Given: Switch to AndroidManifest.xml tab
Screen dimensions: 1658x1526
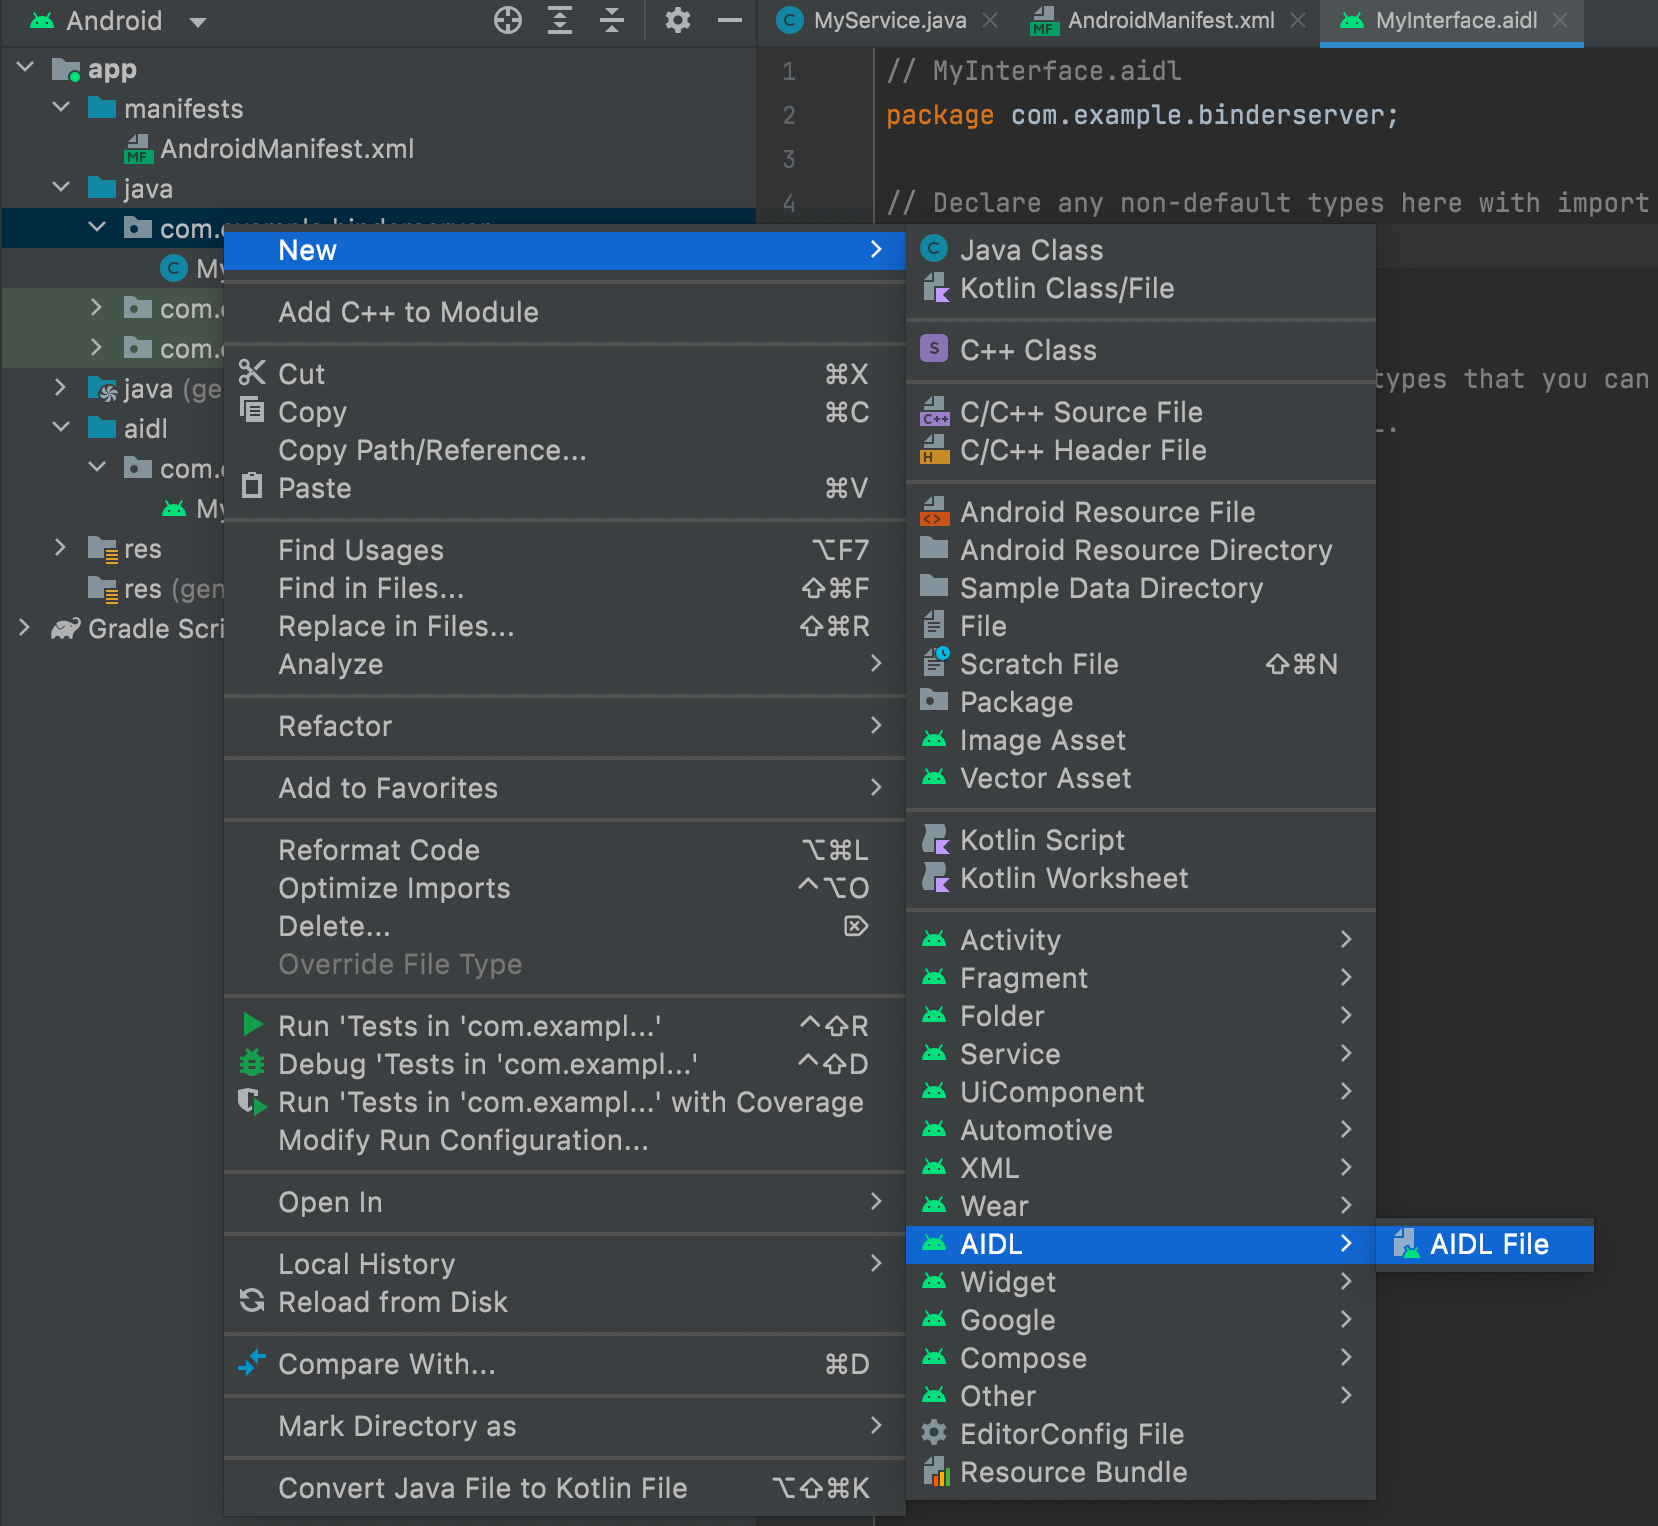Looking at the screenshot, I should coord(1153,21).
